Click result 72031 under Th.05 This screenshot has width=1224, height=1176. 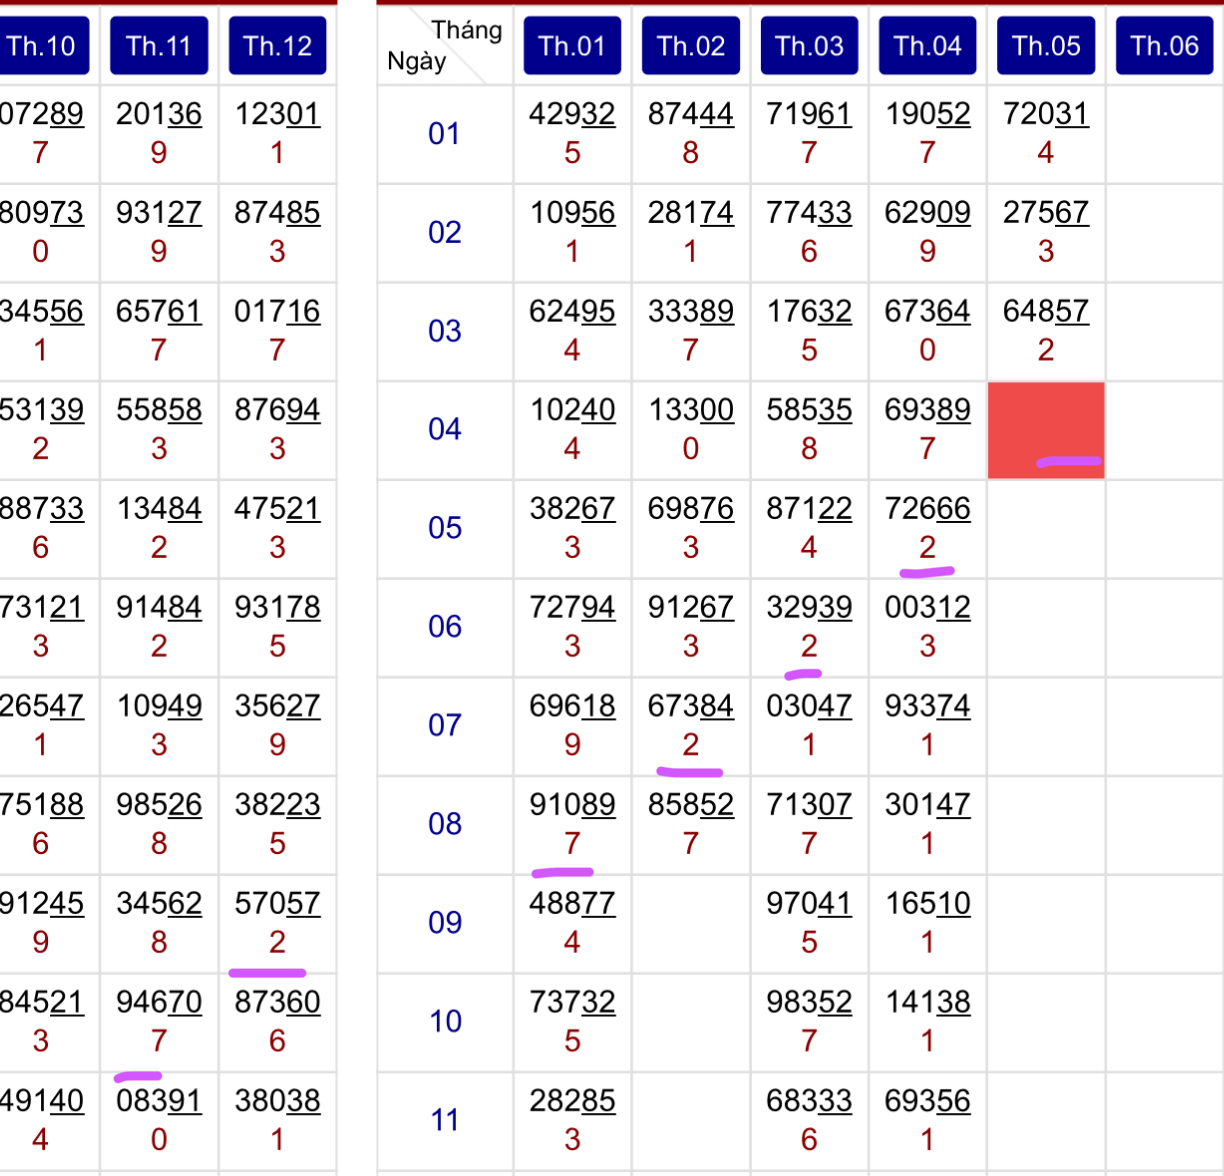(x=1046, y=114)
